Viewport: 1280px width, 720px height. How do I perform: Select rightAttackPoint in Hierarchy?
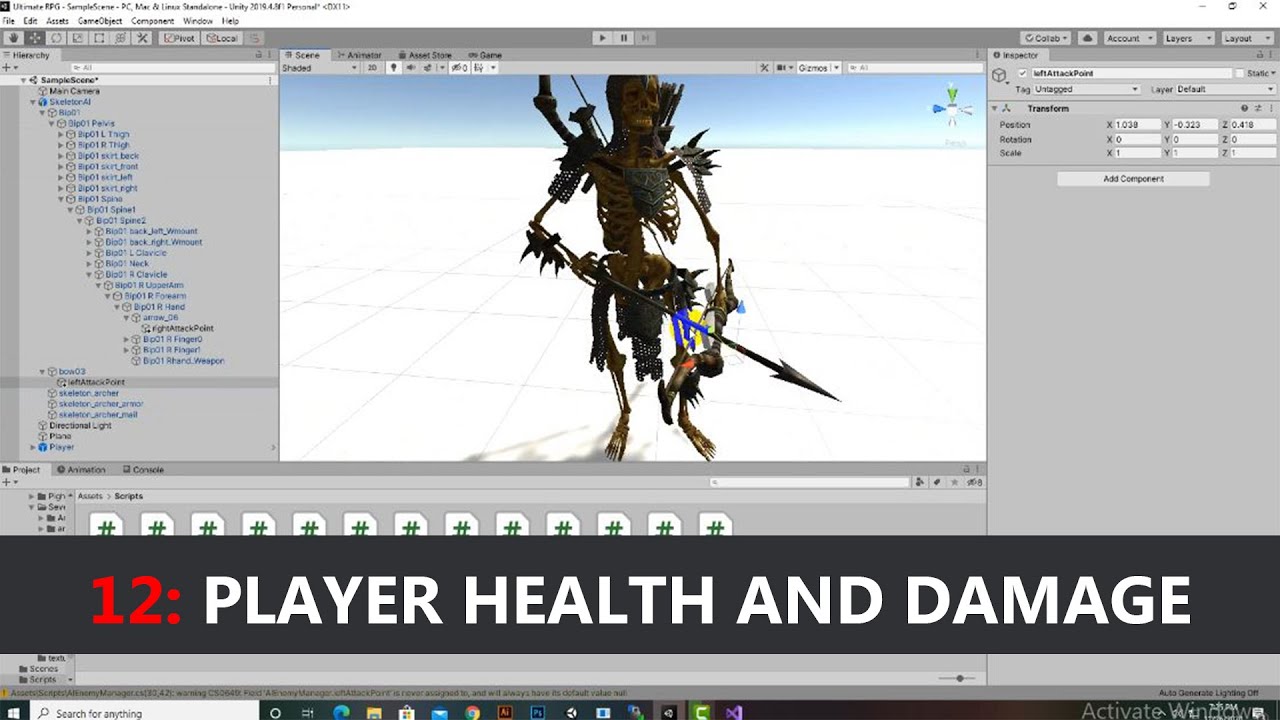(182, 328)
